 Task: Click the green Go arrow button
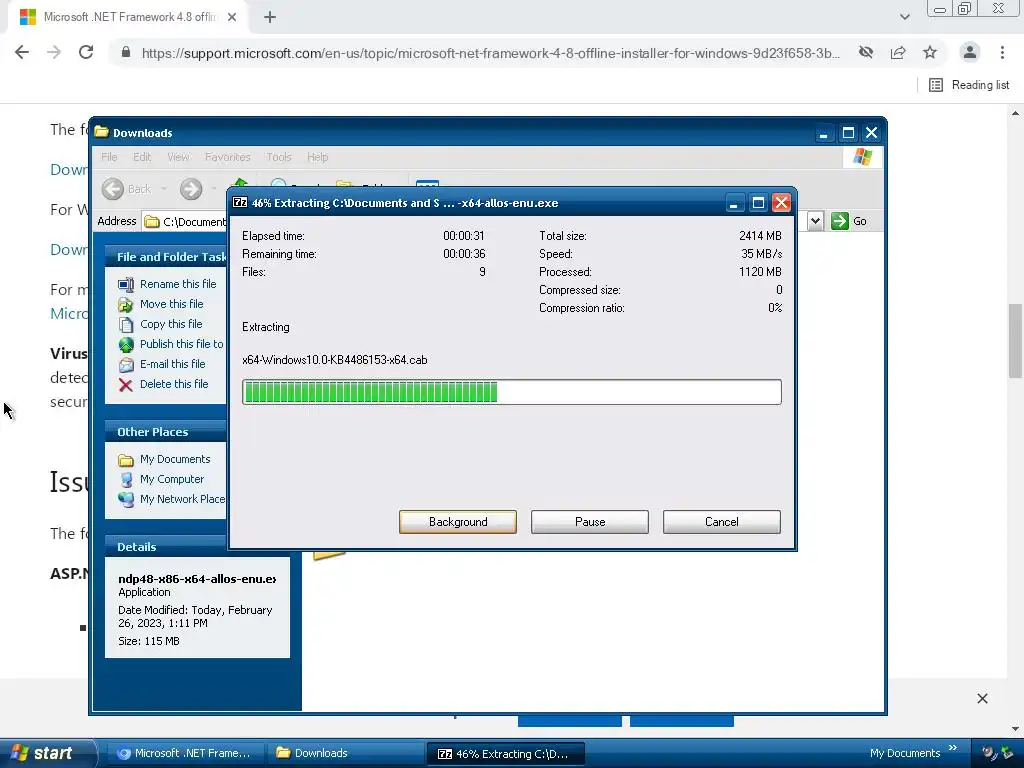(x=839, y=221)
